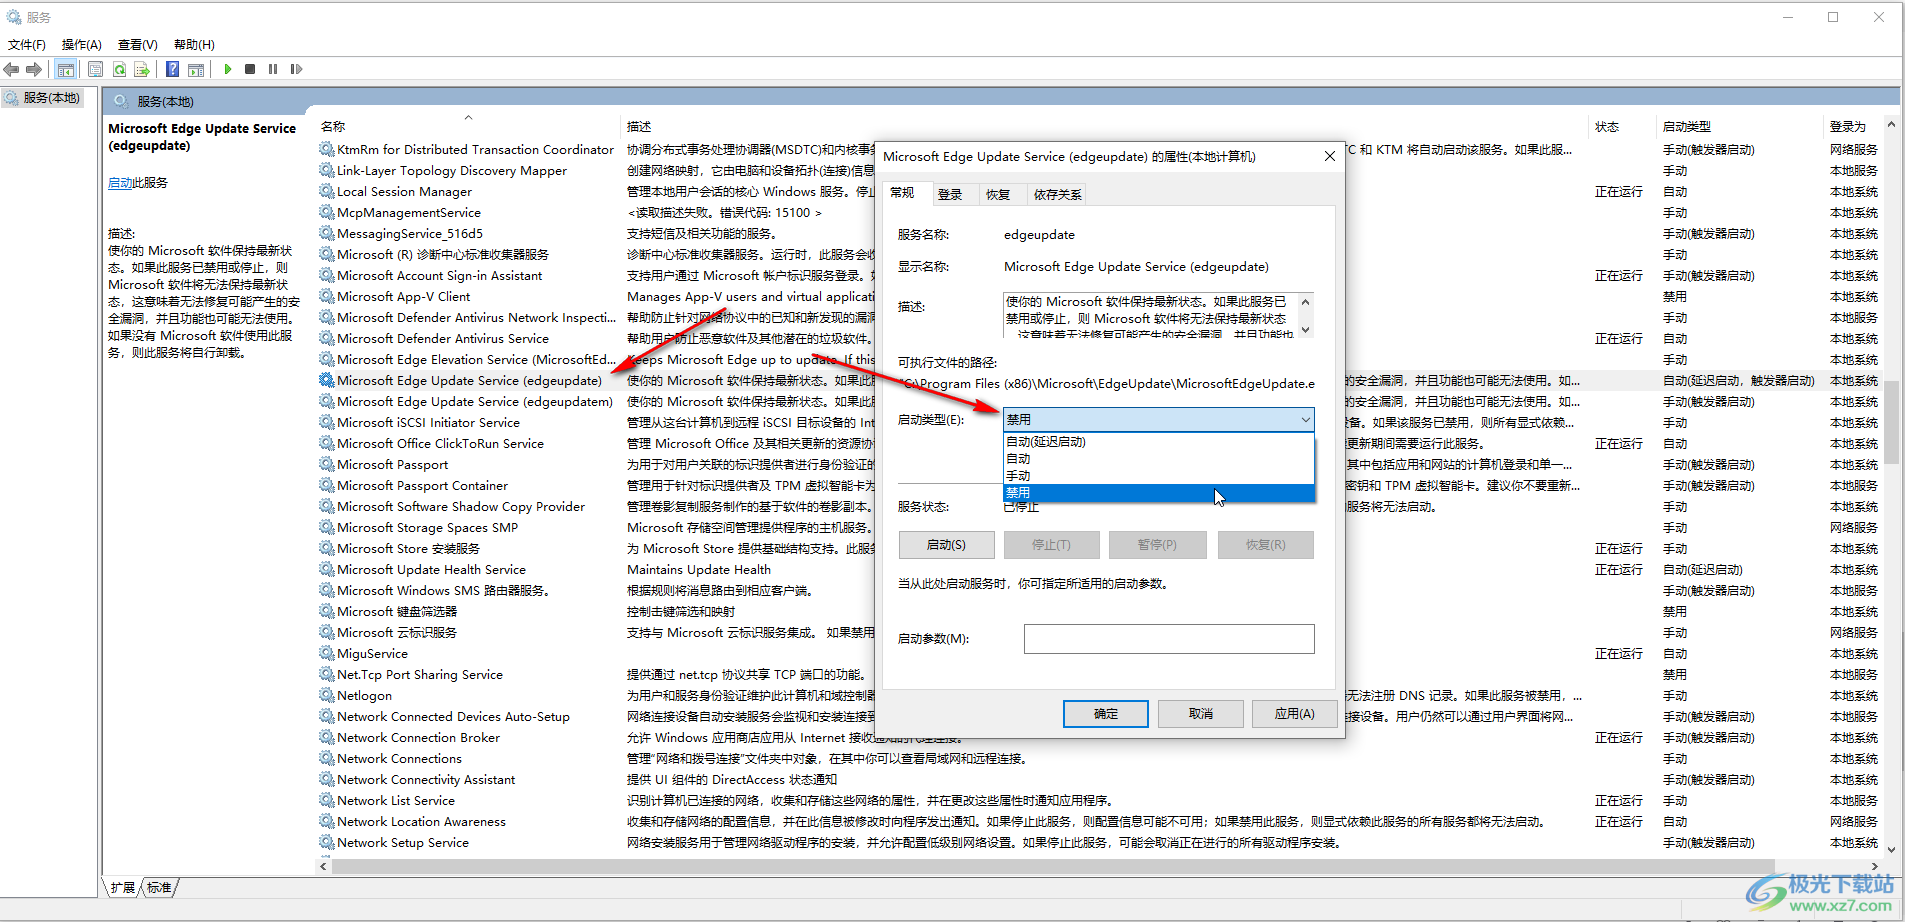Viewport: 1905px width, 922px height.
Task: Select the MiguService row
Action: 372,654
